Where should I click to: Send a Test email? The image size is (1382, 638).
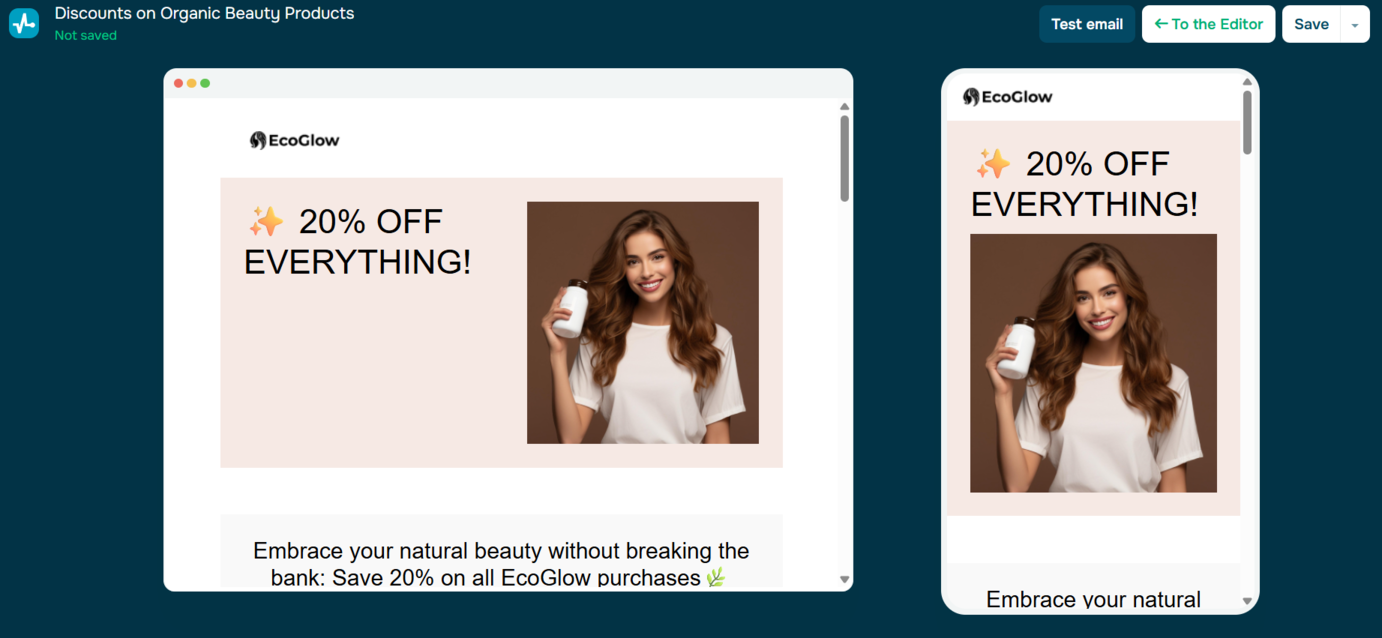tap(1087, 24)
